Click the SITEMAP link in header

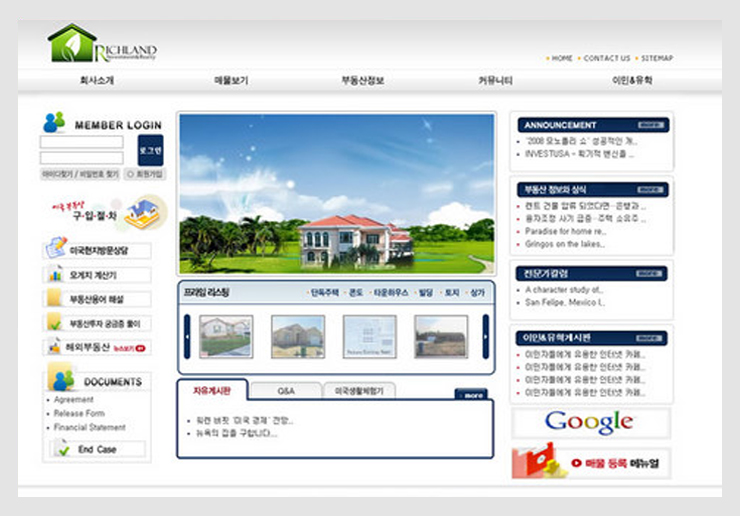[x=656, y=58]
